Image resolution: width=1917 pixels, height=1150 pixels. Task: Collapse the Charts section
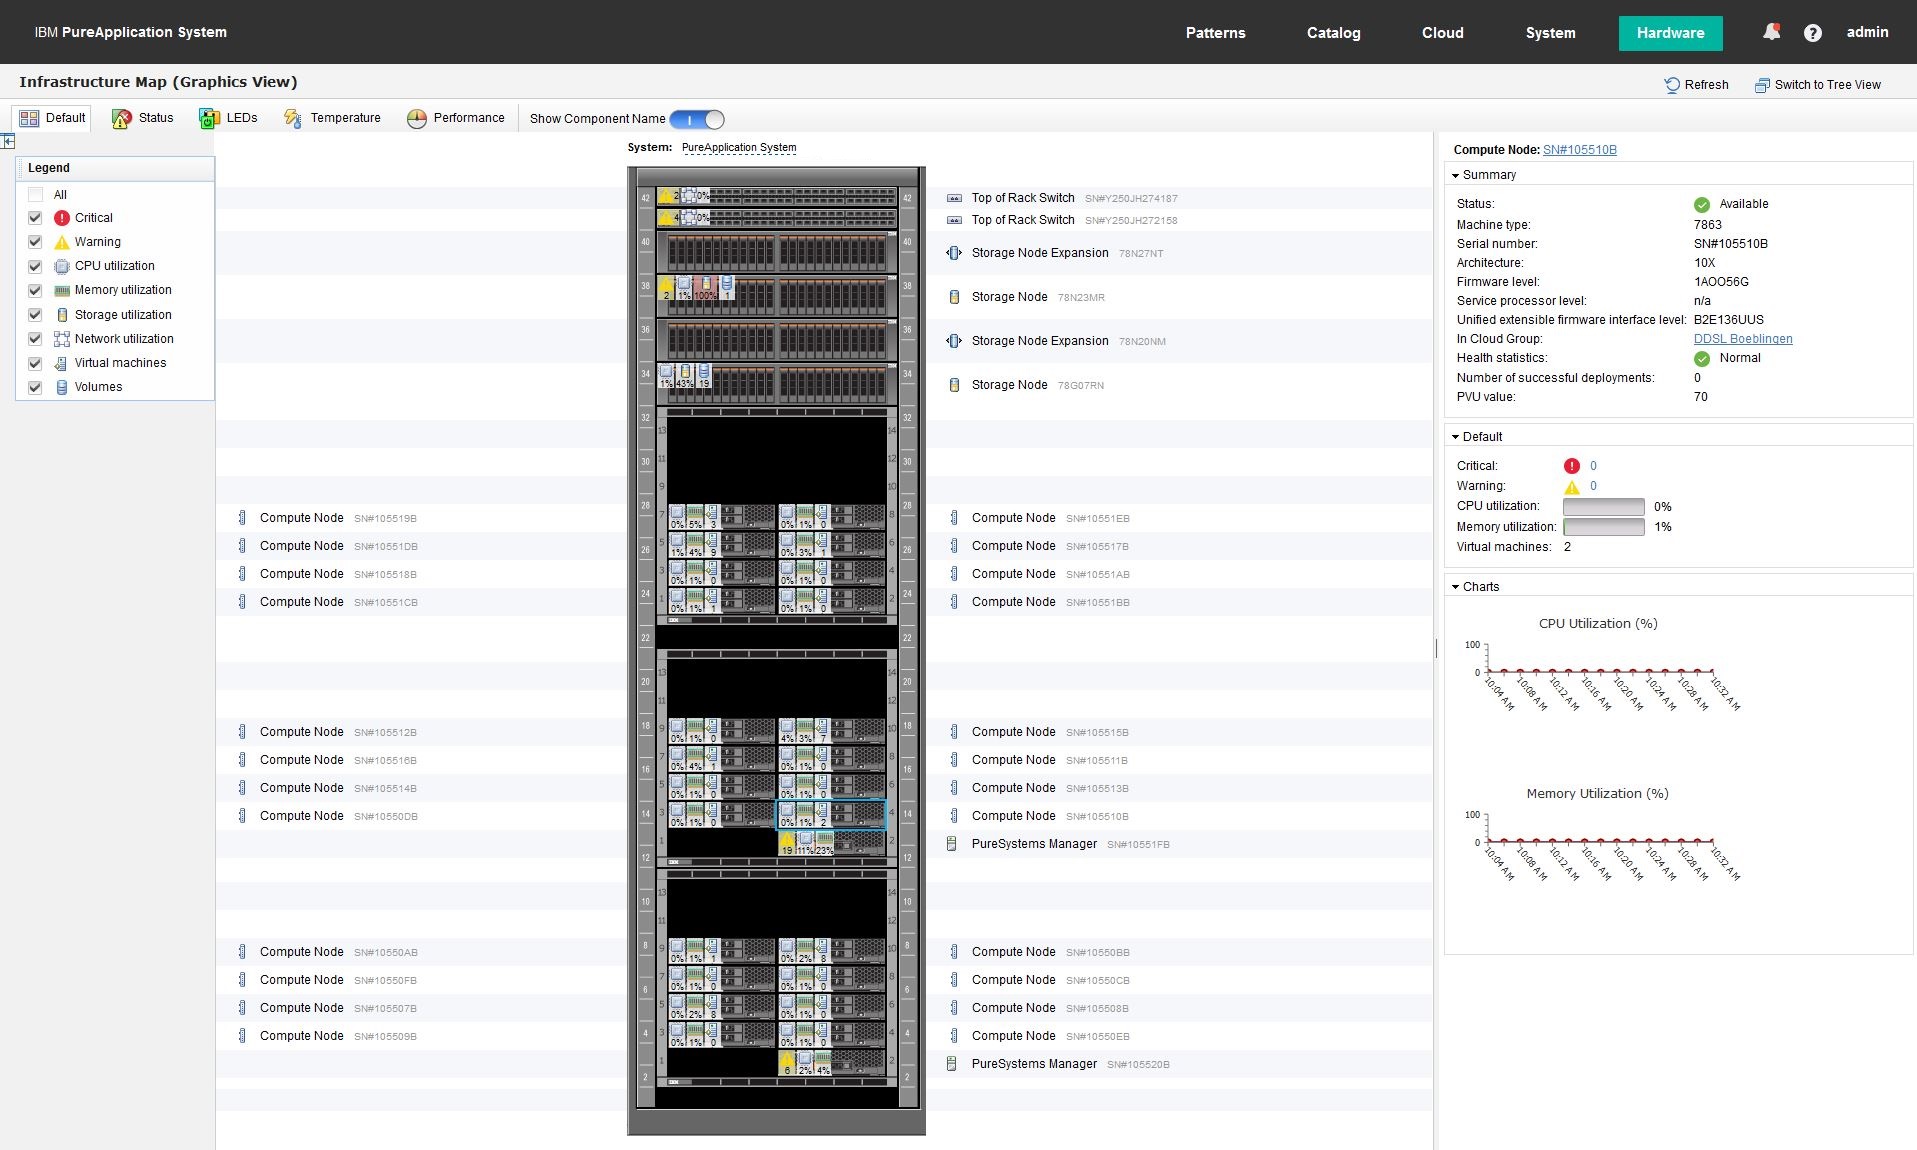point(1457,587)
